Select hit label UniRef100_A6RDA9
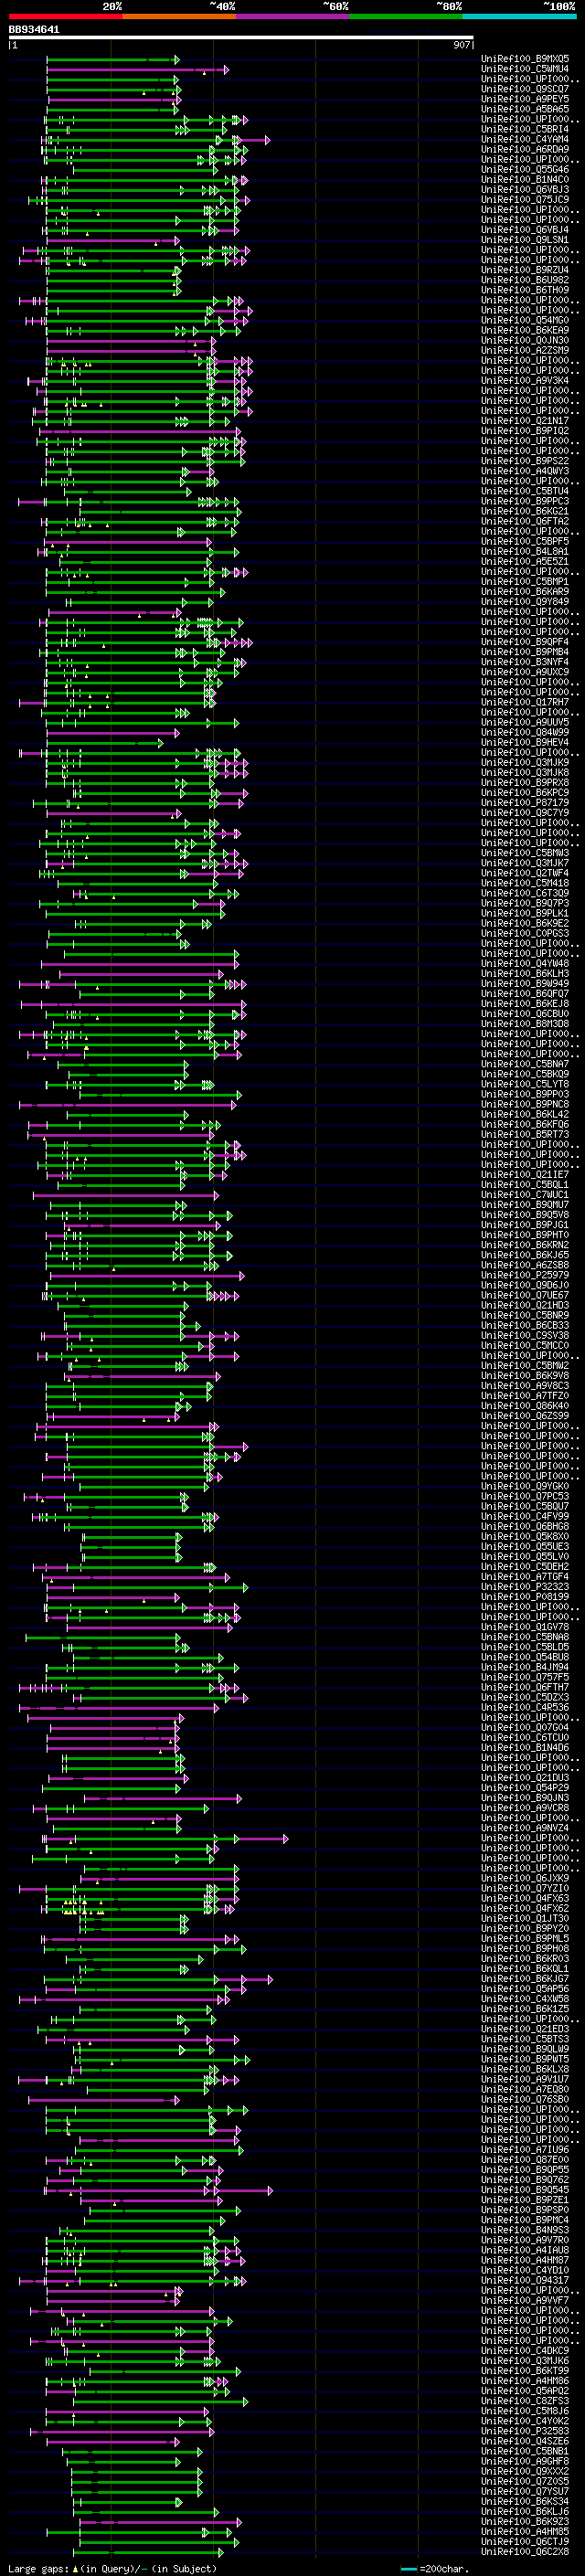 pos(525,149)
